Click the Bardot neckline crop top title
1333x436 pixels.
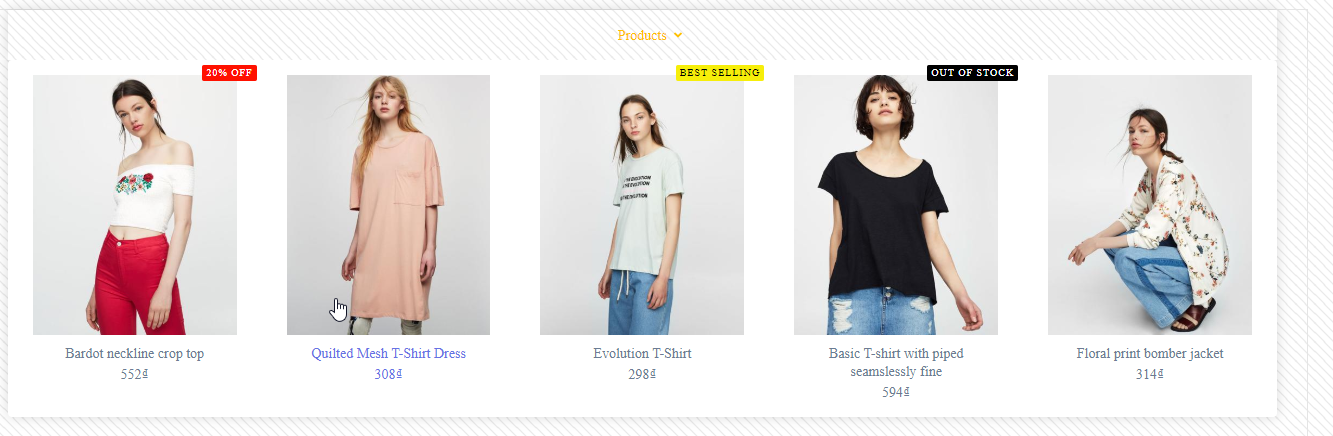click(135, 354)
